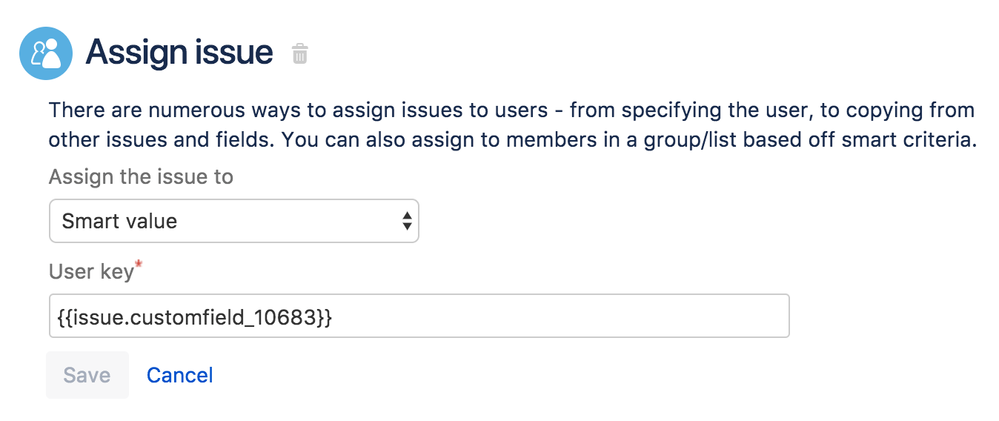
Task: Select the 'Assign issue' heading
Action: 179,52
